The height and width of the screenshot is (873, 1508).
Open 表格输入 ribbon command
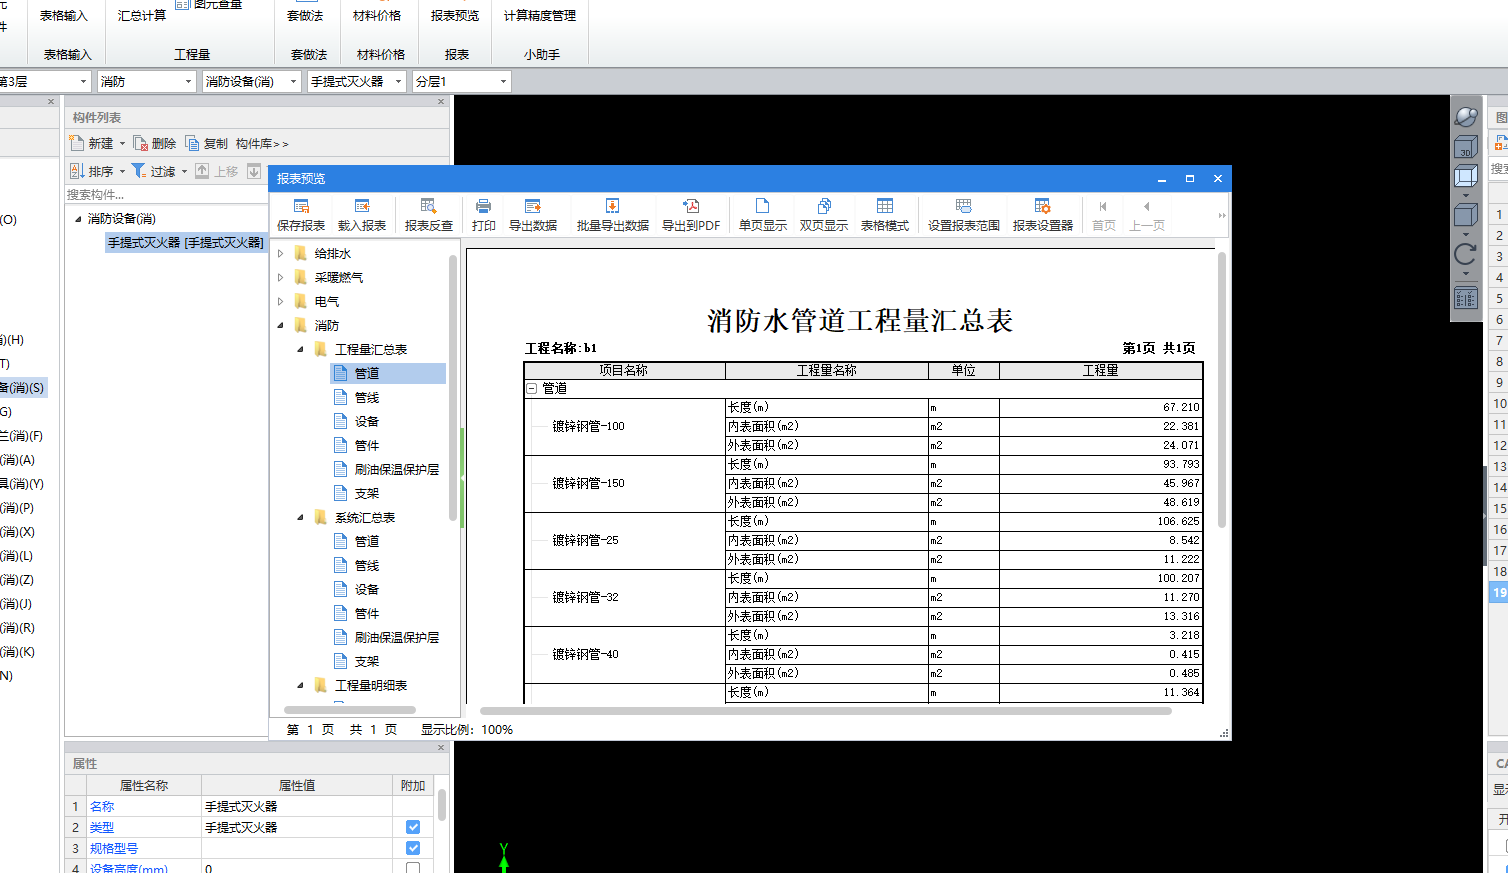64,16
